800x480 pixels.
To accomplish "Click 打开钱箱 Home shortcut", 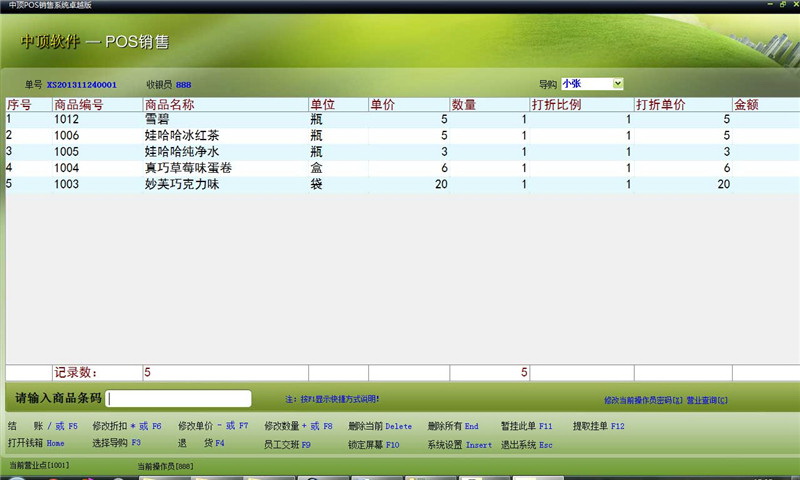I will (36, 443).
